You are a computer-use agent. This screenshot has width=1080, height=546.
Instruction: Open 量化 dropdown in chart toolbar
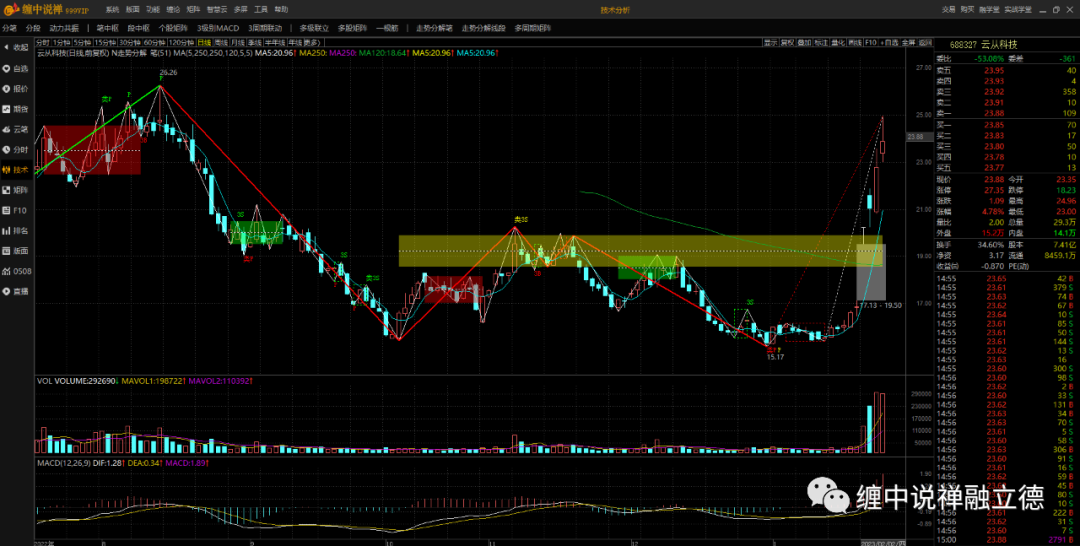click(838, 43)
